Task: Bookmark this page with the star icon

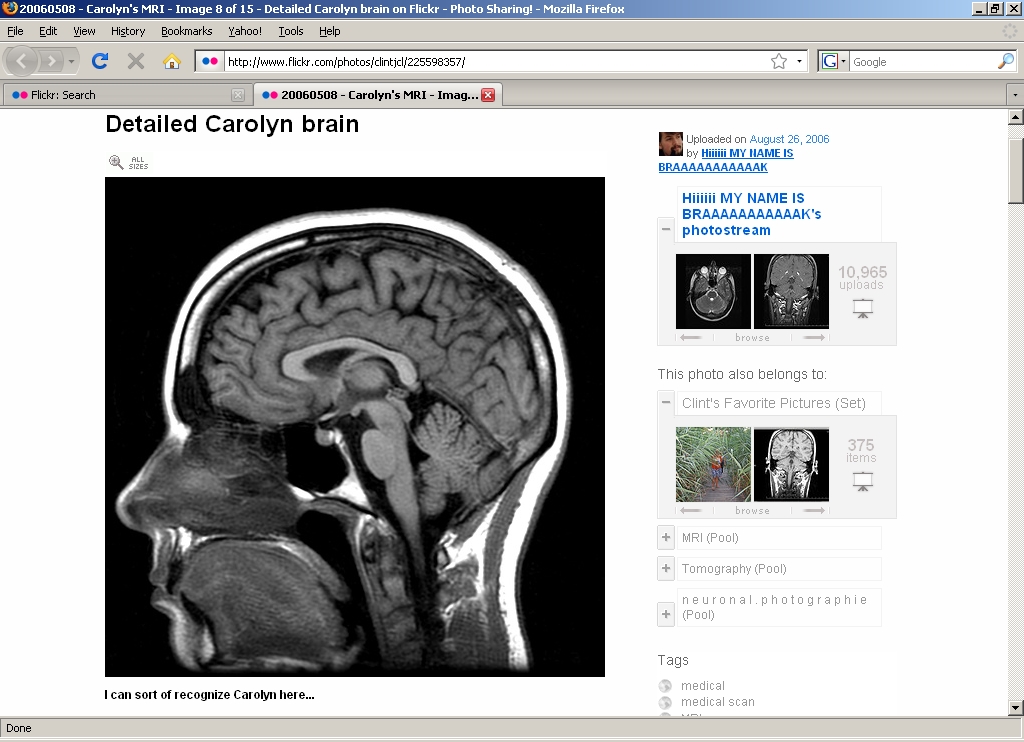Action: (x=779, y=61)
